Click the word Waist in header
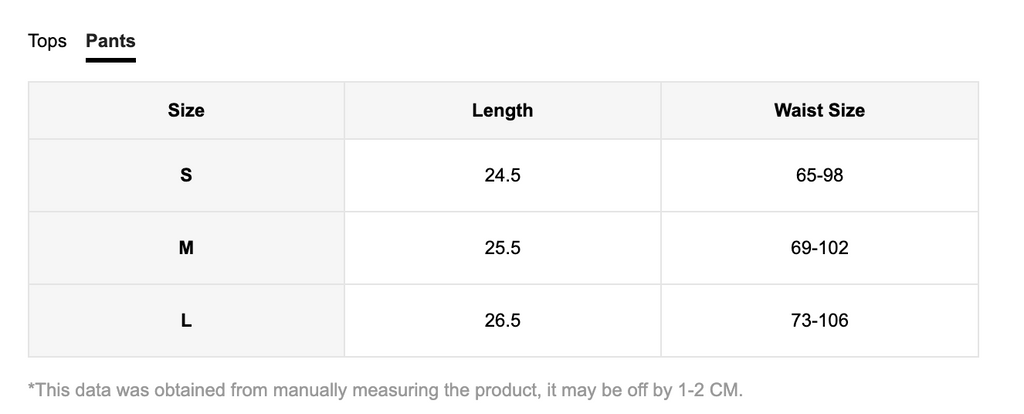This screenshot has width=1024, height=414. coord(795,110)
